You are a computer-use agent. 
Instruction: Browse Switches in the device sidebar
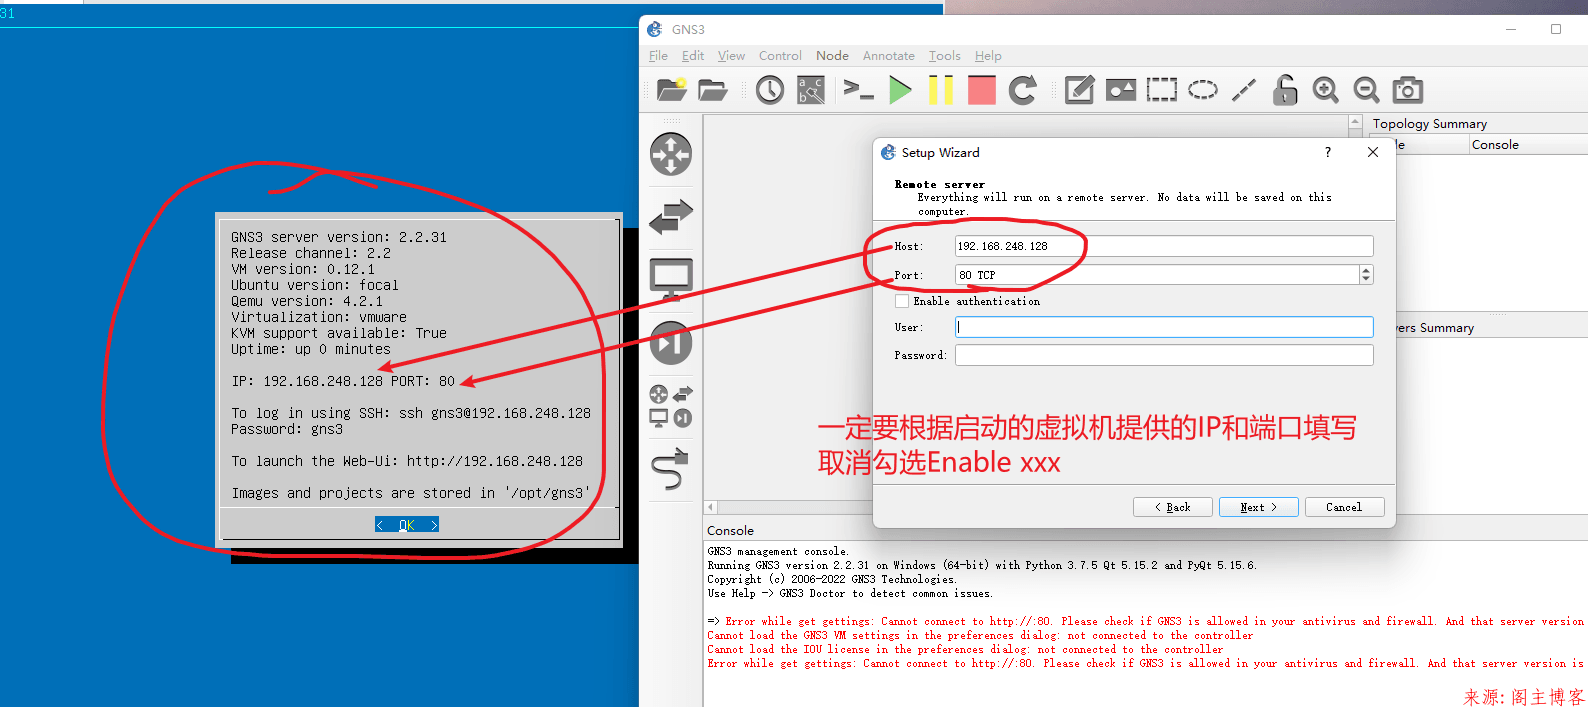[x=671, y=216]
